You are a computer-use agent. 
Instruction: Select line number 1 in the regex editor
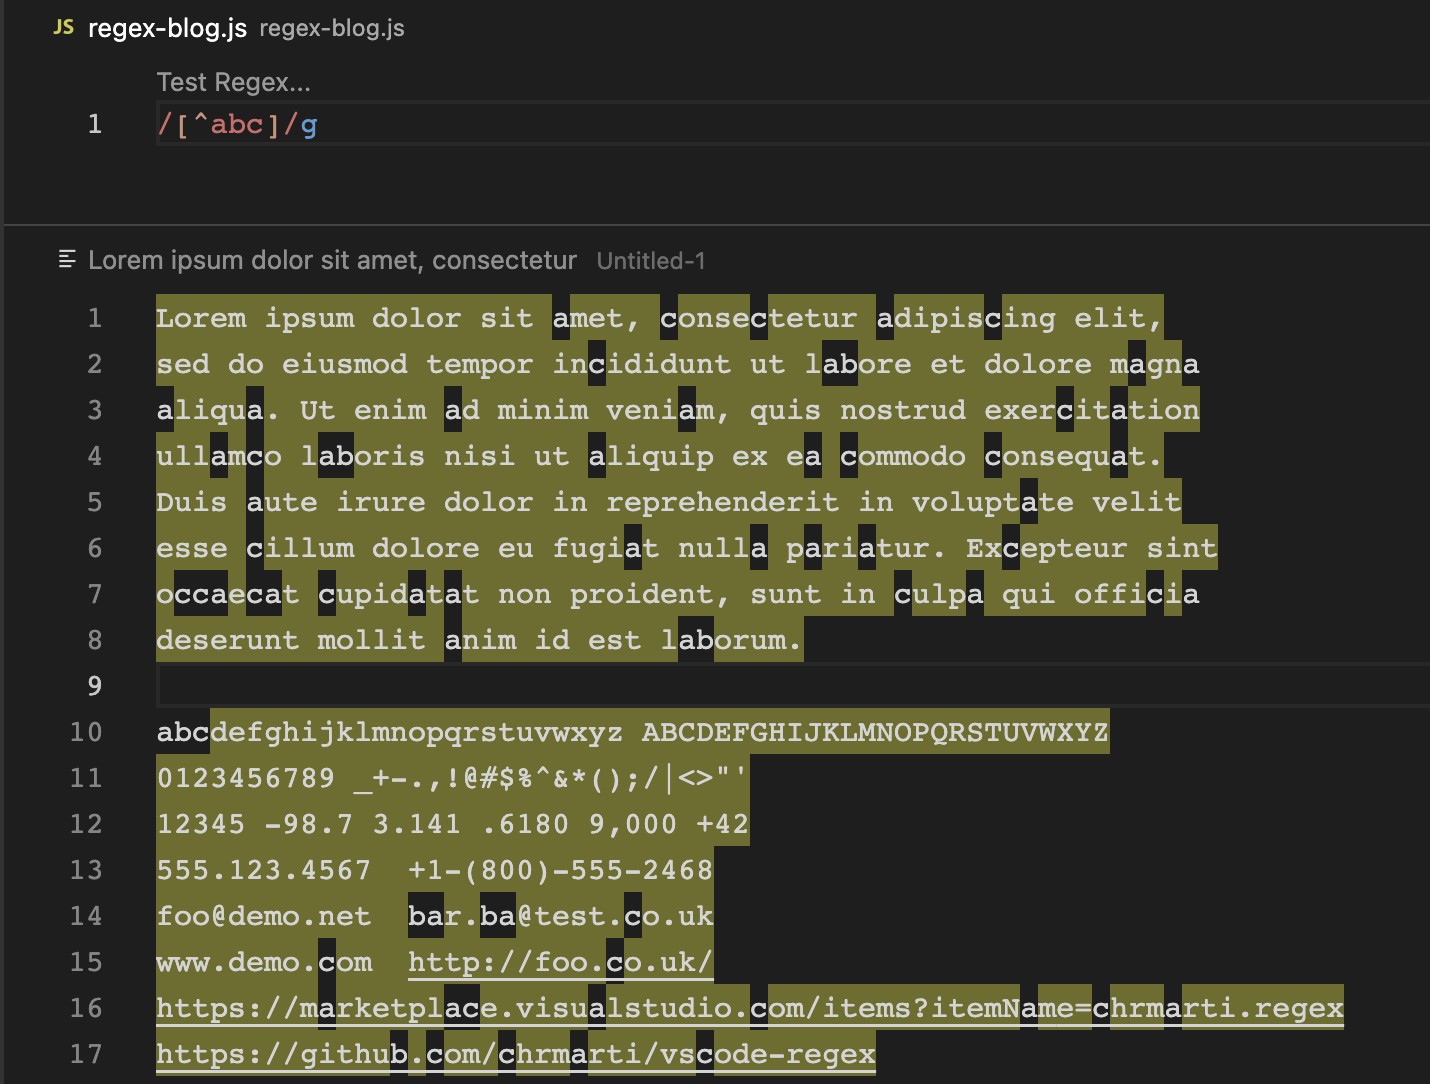click(x=94, y=124)
